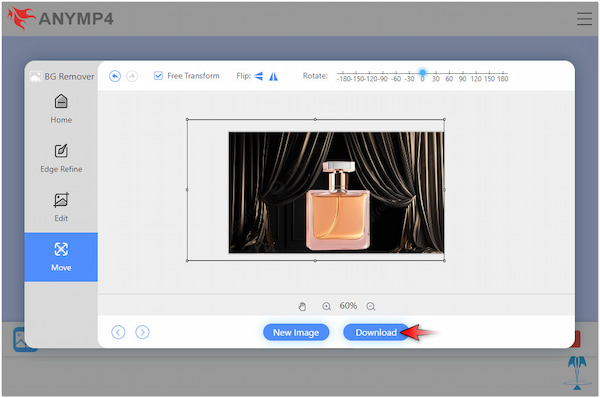Click the previous step chevron
The image size is (600, 398).
coord(118,332)
